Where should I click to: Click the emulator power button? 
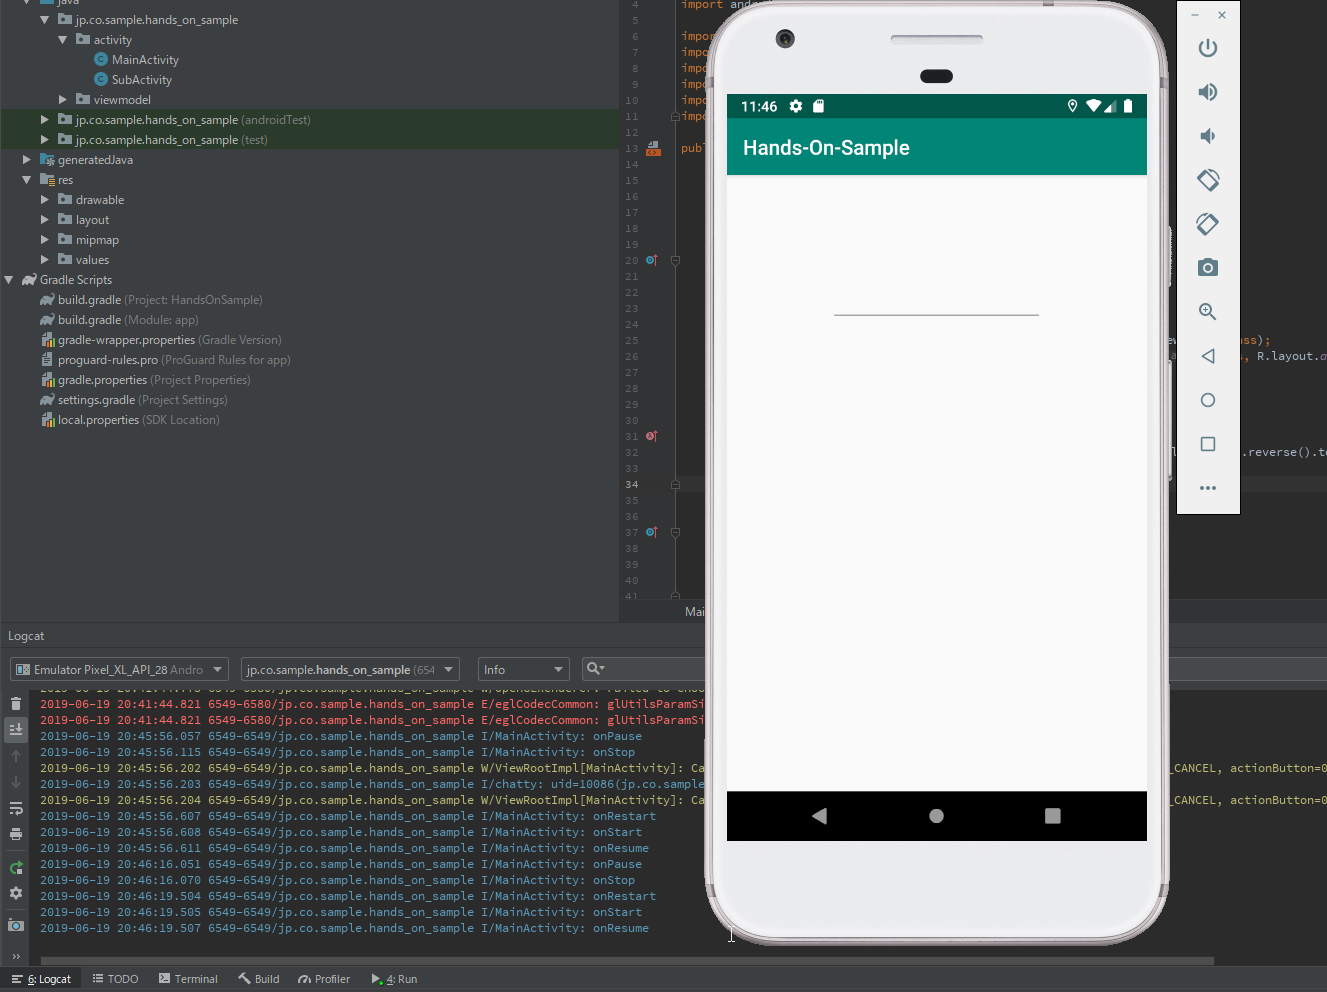click(x=1208, y=48)
